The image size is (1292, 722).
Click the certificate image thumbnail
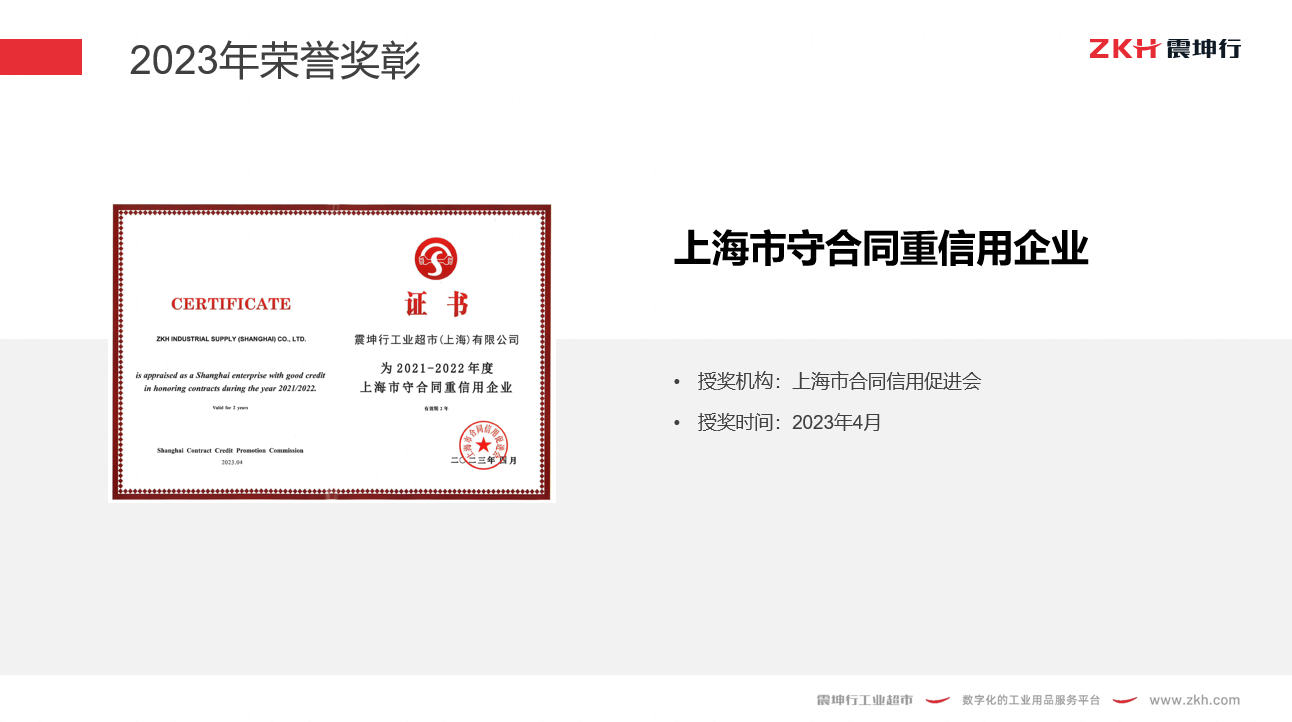coord(331,352)
